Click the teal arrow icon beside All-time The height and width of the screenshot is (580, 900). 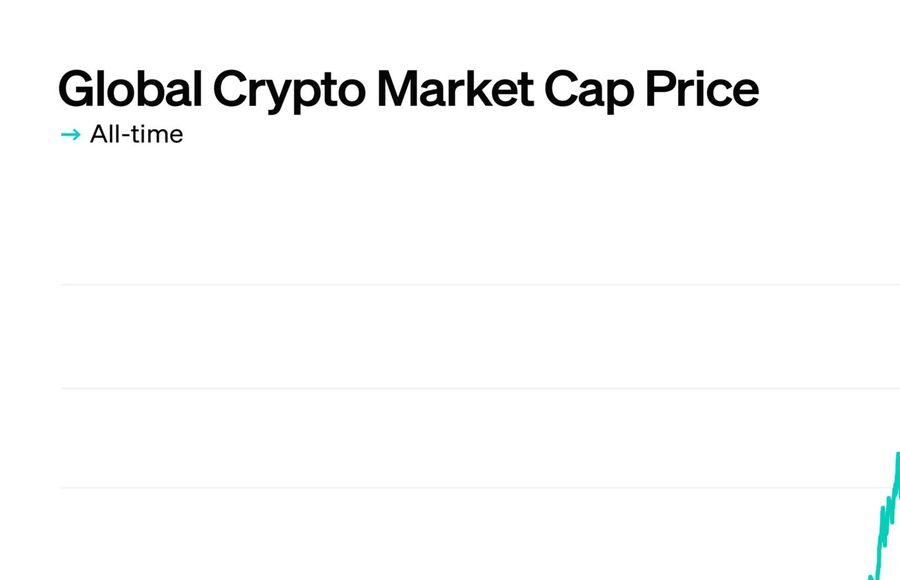71,135
